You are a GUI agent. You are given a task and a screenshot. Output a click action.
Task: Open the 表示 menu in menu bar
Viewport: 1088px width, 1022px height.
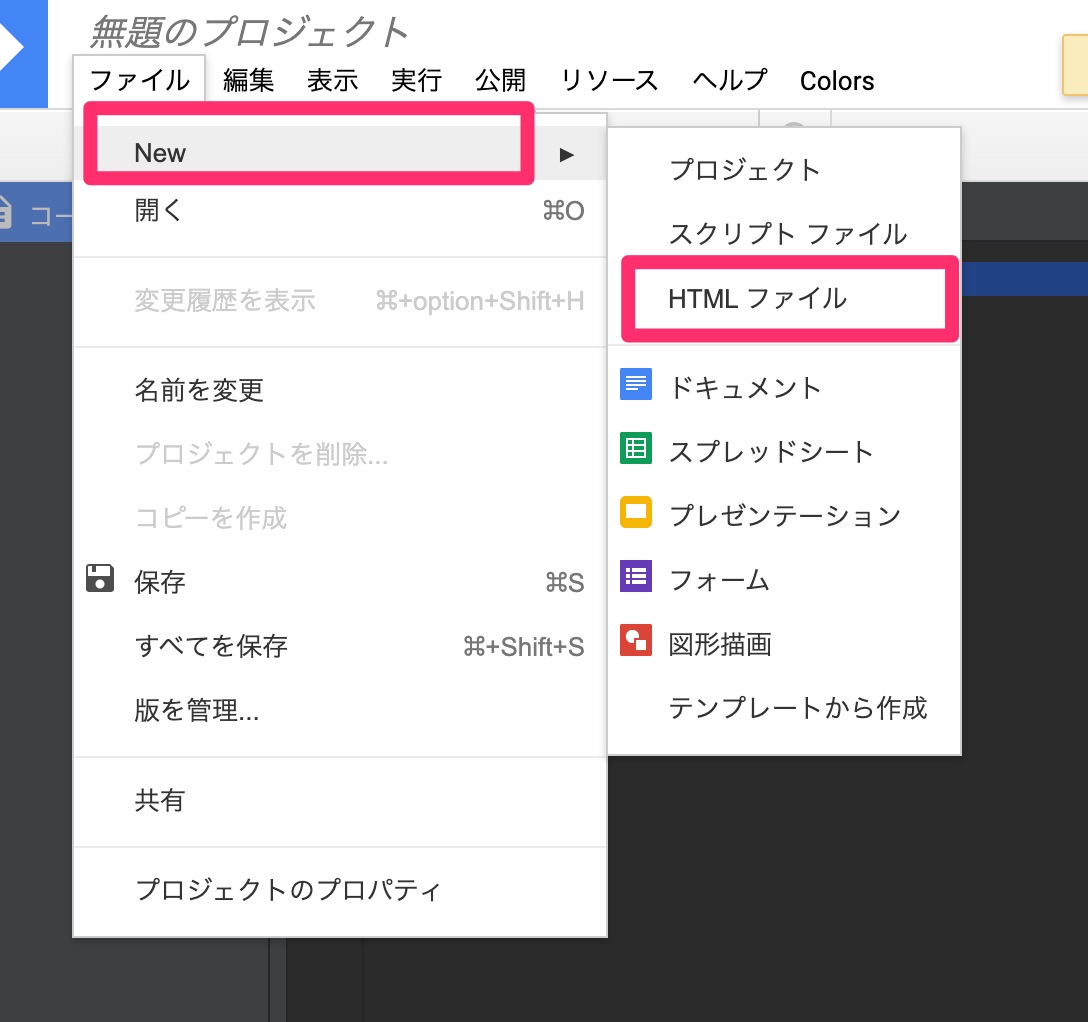point(332,80)
